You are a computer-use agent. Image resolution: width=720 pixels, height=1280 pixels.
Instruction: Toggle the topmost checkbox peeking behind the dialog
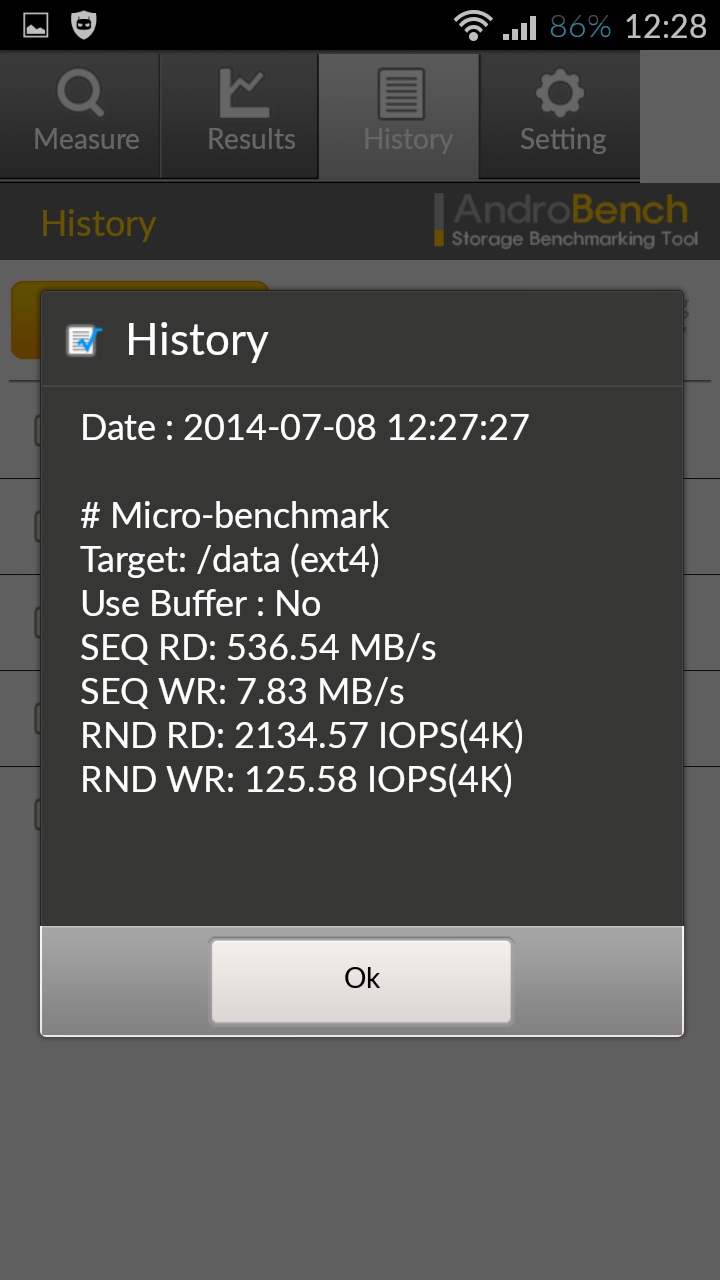click(38, 430)
